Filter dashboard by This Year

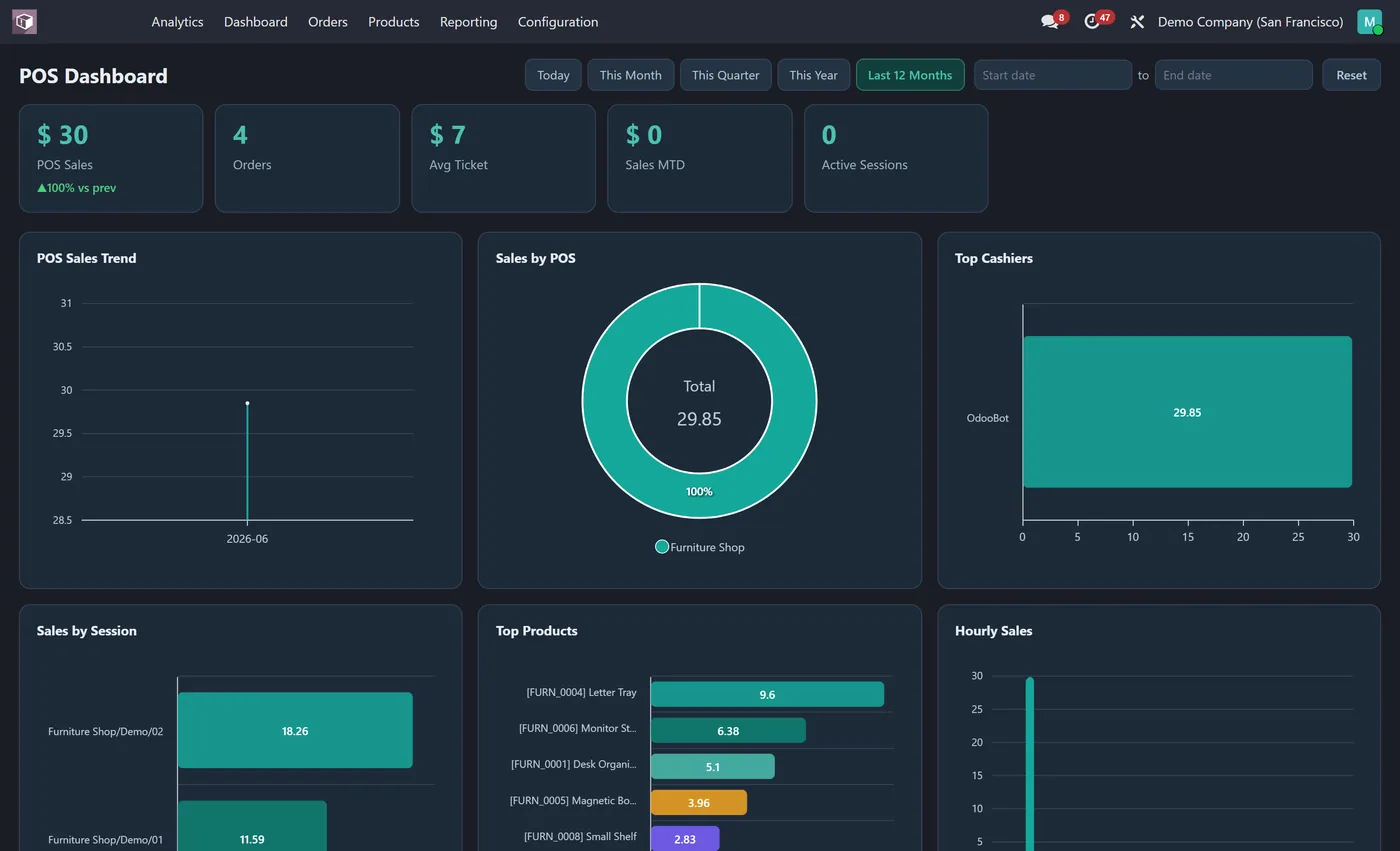coord(813,75)
